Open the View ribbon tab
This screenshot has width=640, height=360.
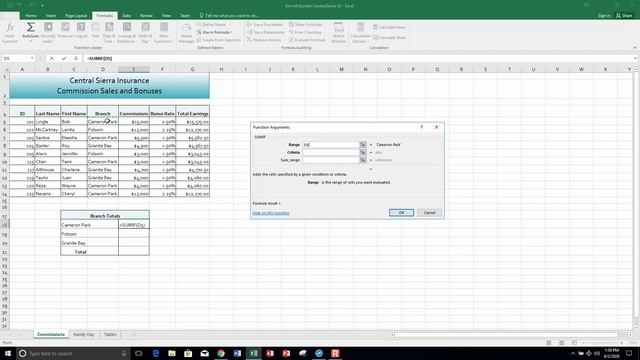coord(166,16)
